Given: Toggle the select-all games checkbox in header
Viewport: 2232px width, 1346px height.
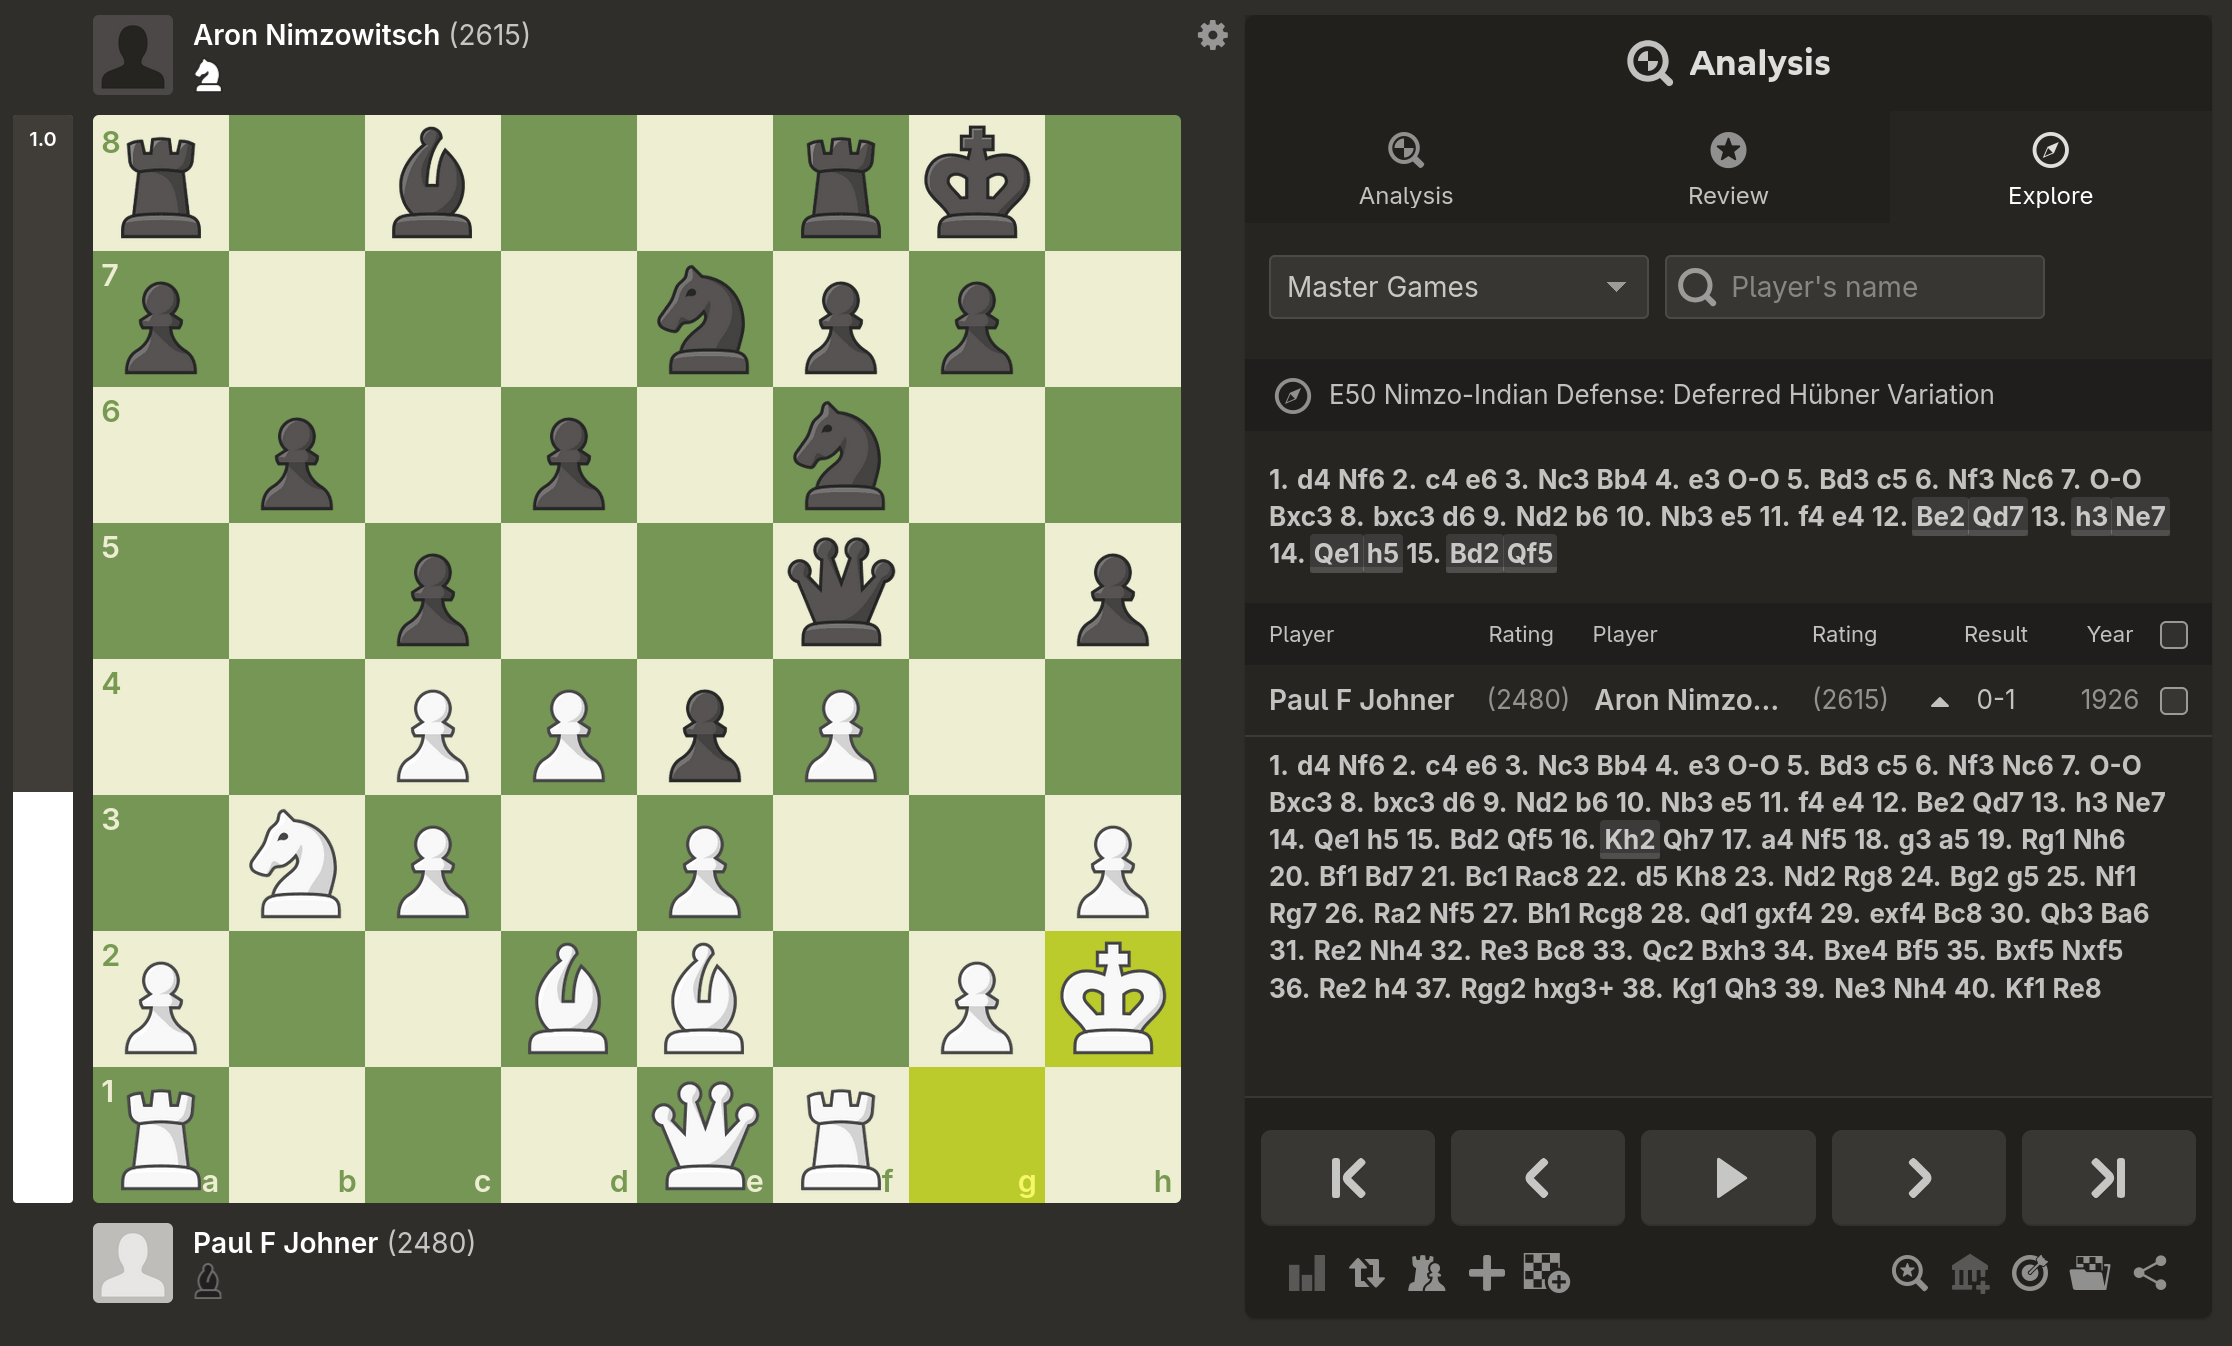Looking at the screenshot, I should pos(2174,635).
